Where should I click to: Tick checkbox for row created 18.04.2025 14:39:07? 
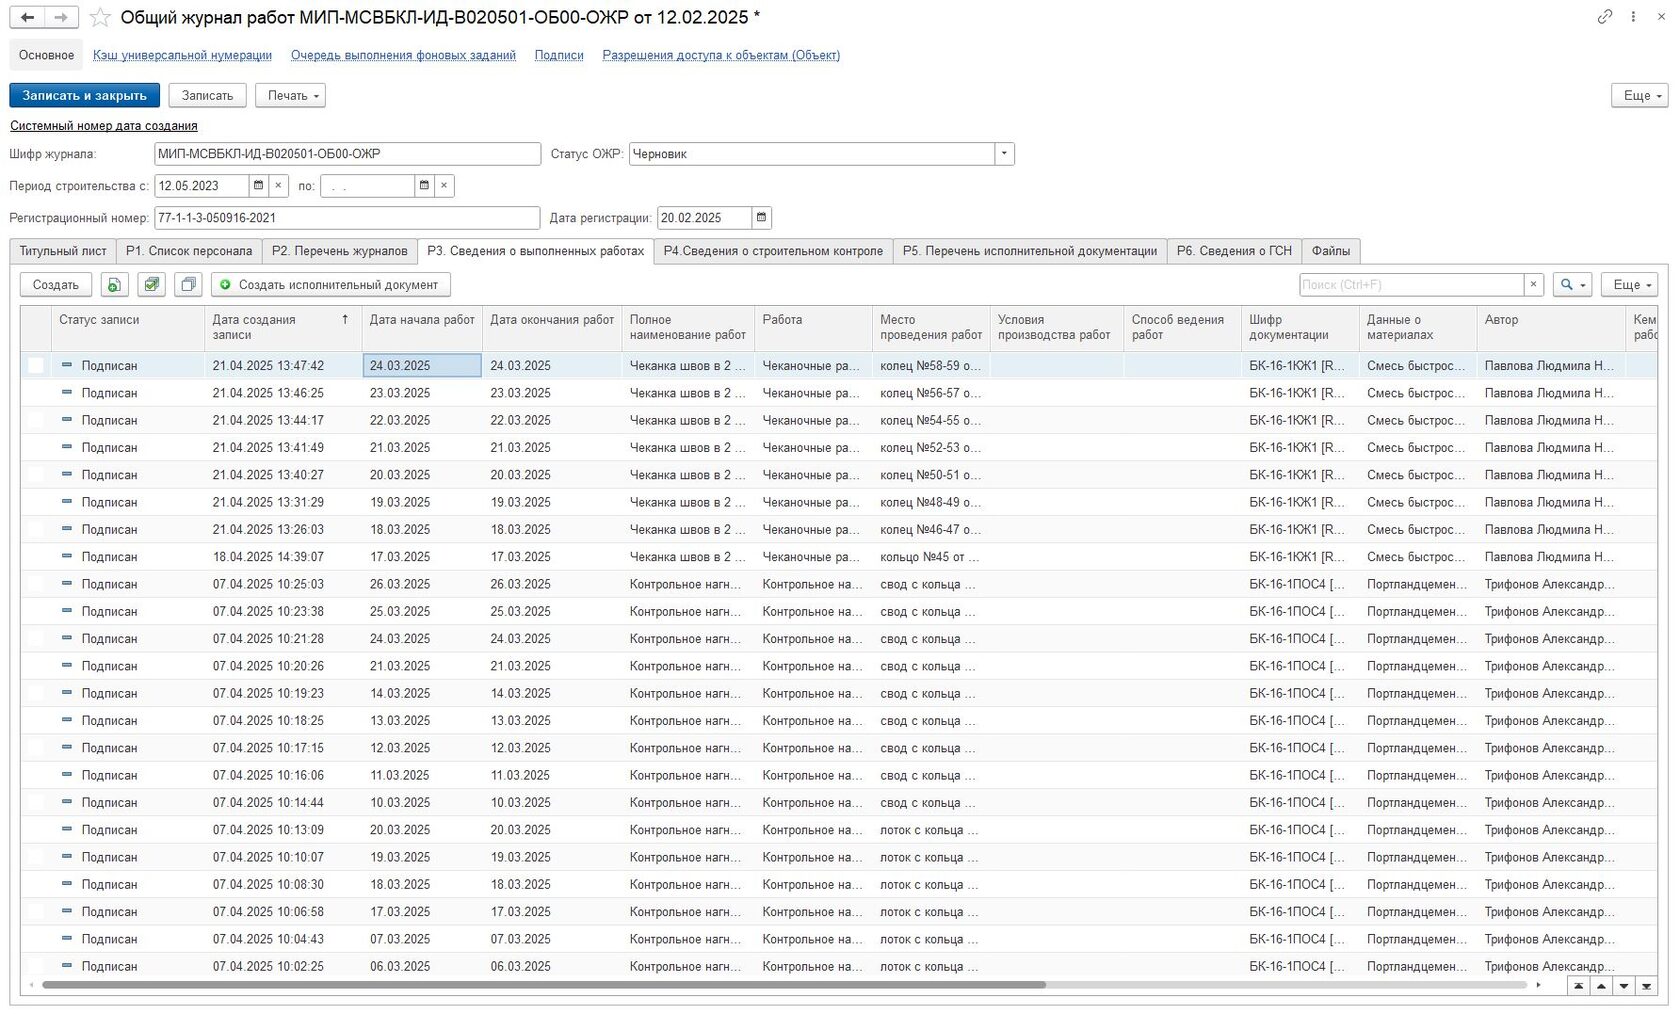click(x=36, y=557)
